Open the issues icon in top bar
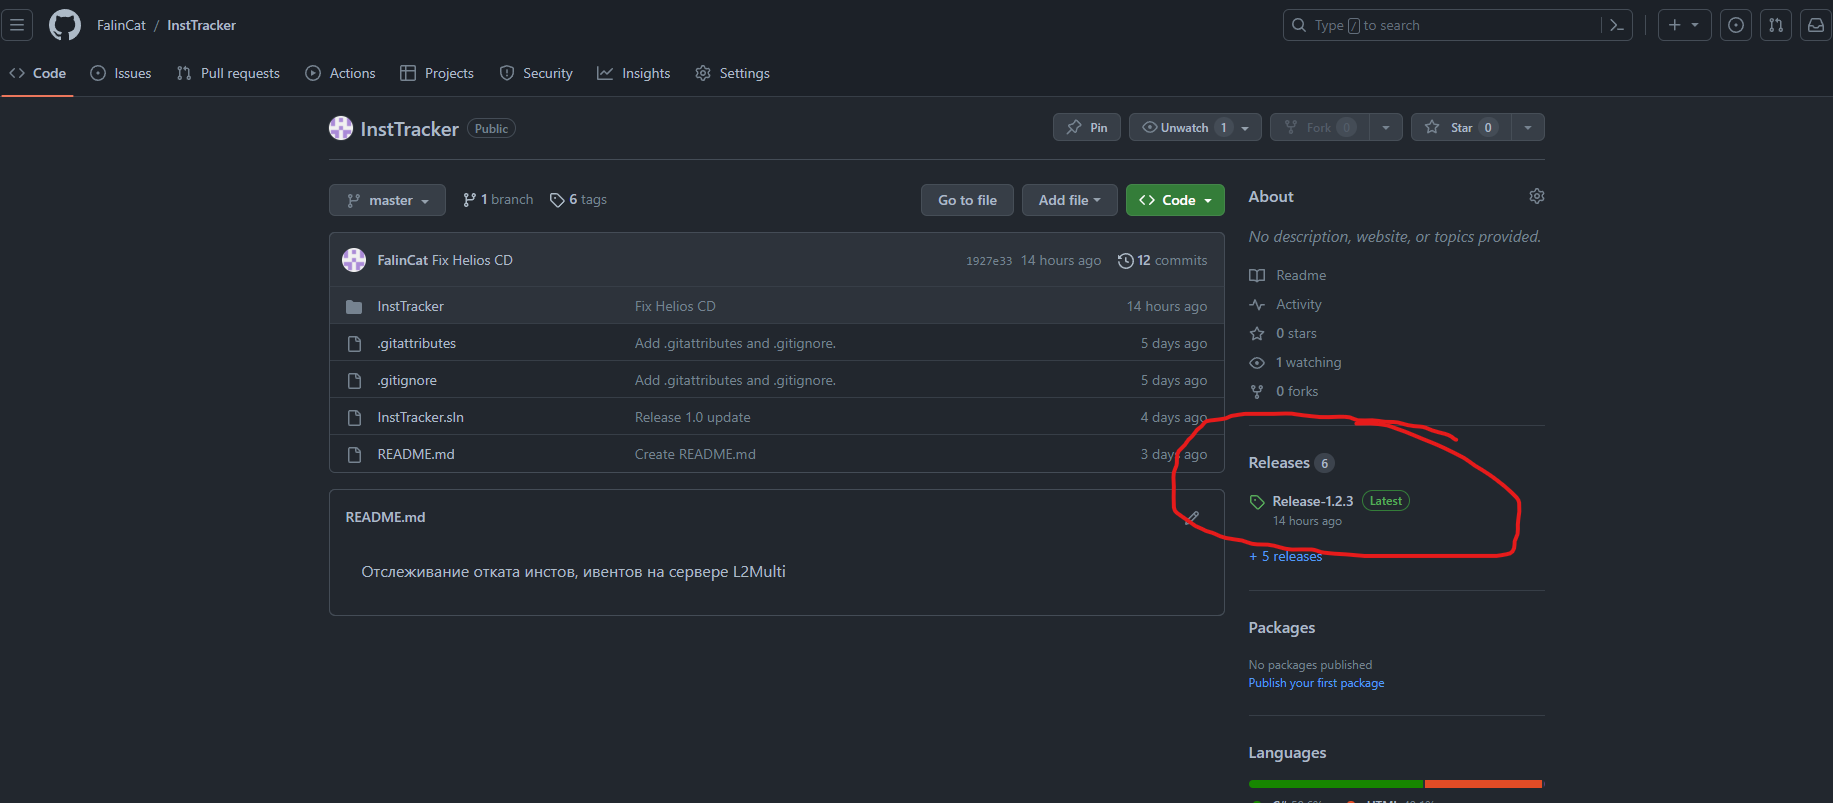 click(x=1736, y=25)
